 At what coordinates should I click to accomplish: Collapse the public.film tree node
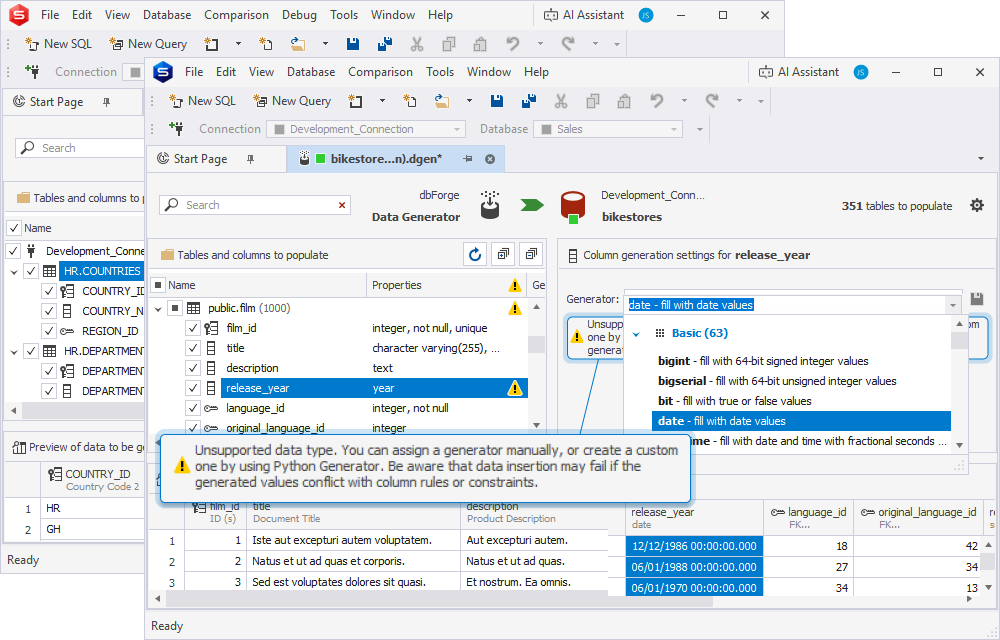158,309
